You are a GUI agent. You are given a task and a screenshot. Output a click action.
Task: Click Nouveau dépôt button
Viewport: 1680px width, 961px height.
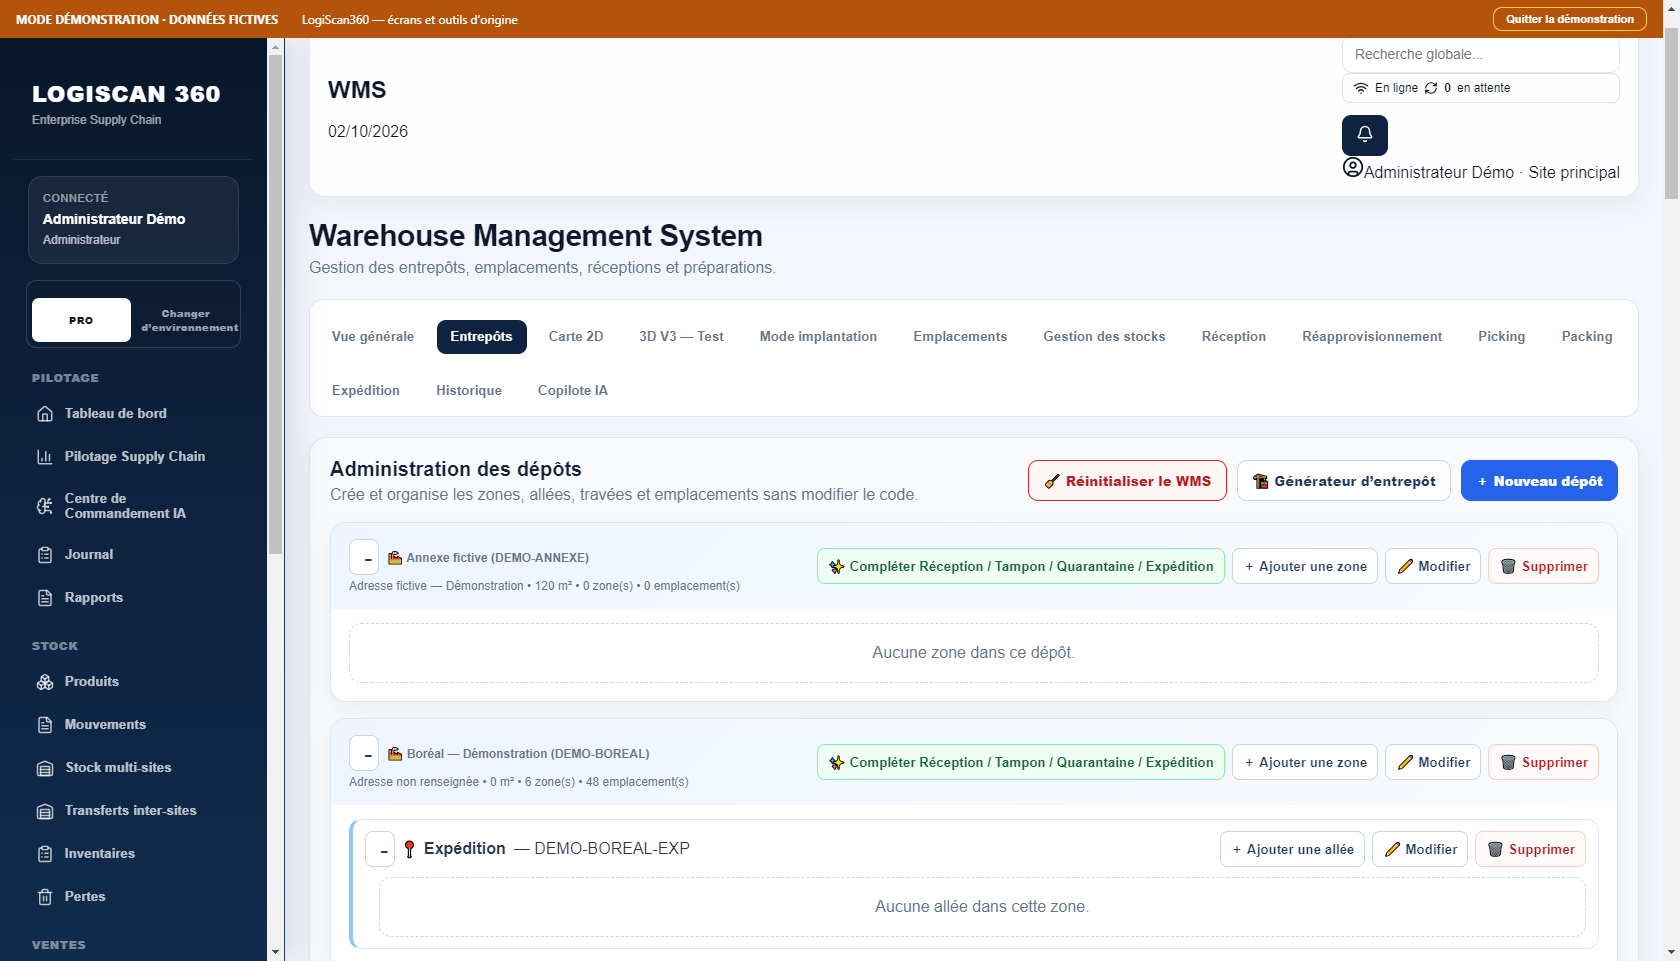[1539, 481]
